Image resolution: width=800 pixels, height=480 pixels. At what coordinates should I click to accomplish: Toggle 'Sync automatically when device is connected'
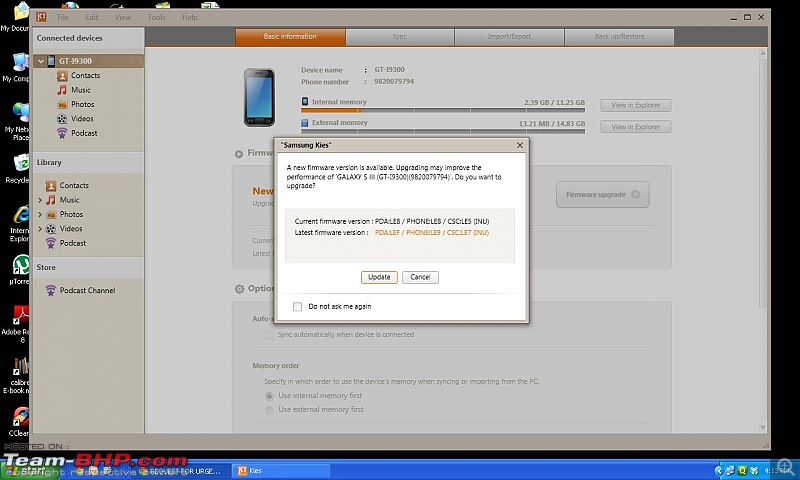(x=269, y=335)
